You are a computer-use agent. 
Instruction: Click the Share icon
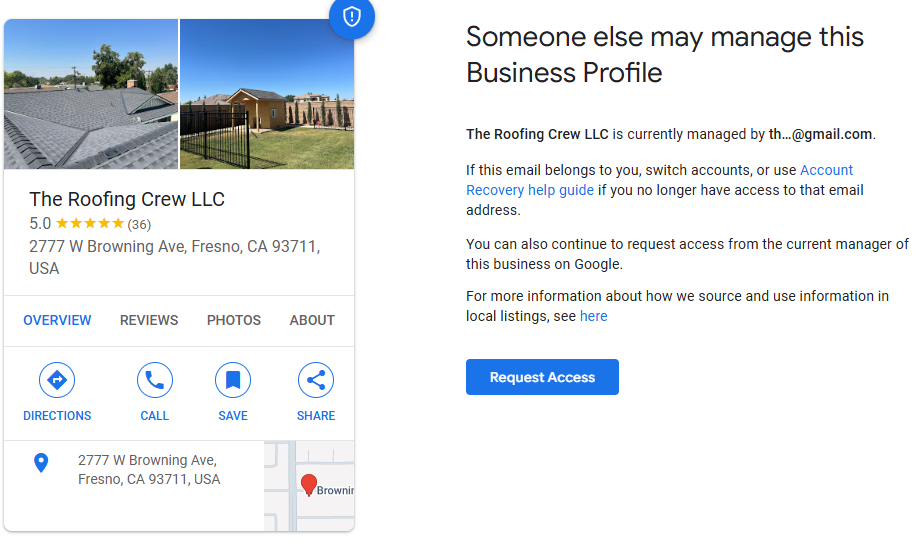tap(316, 380)
